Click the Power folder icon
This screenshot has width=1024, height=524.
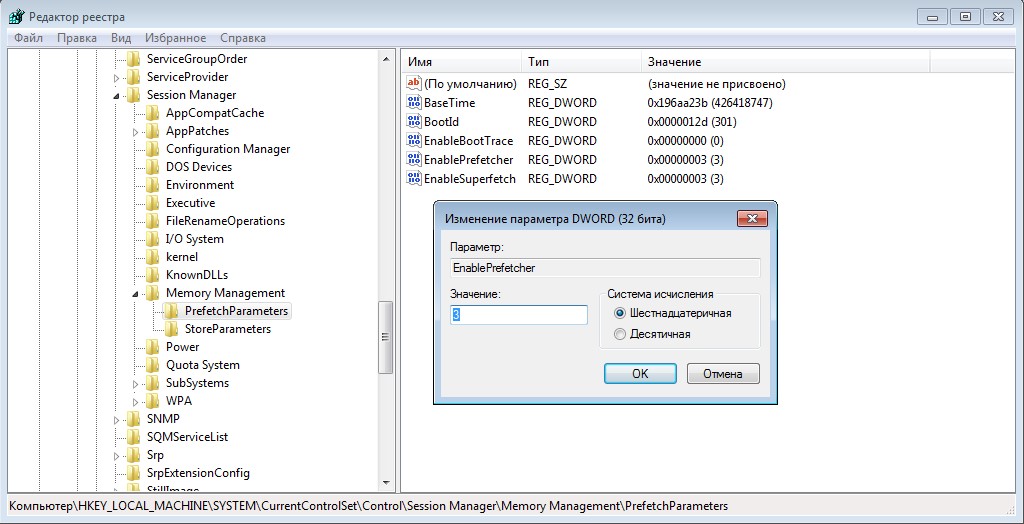click(x=152, y=347)
